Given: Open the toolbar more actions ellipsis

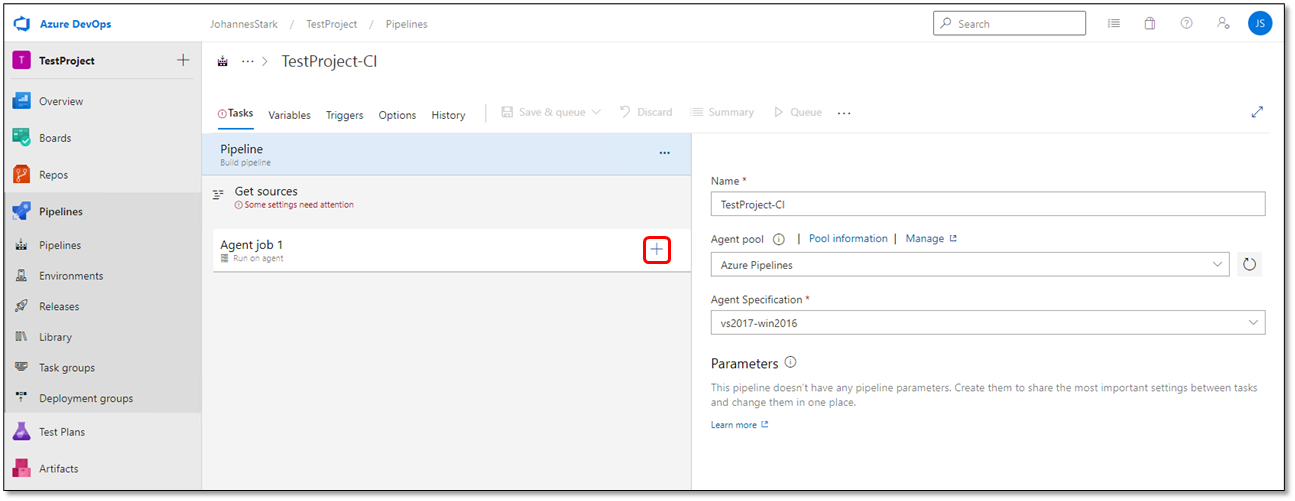Looking at the screenshot, I should point(844,113).
